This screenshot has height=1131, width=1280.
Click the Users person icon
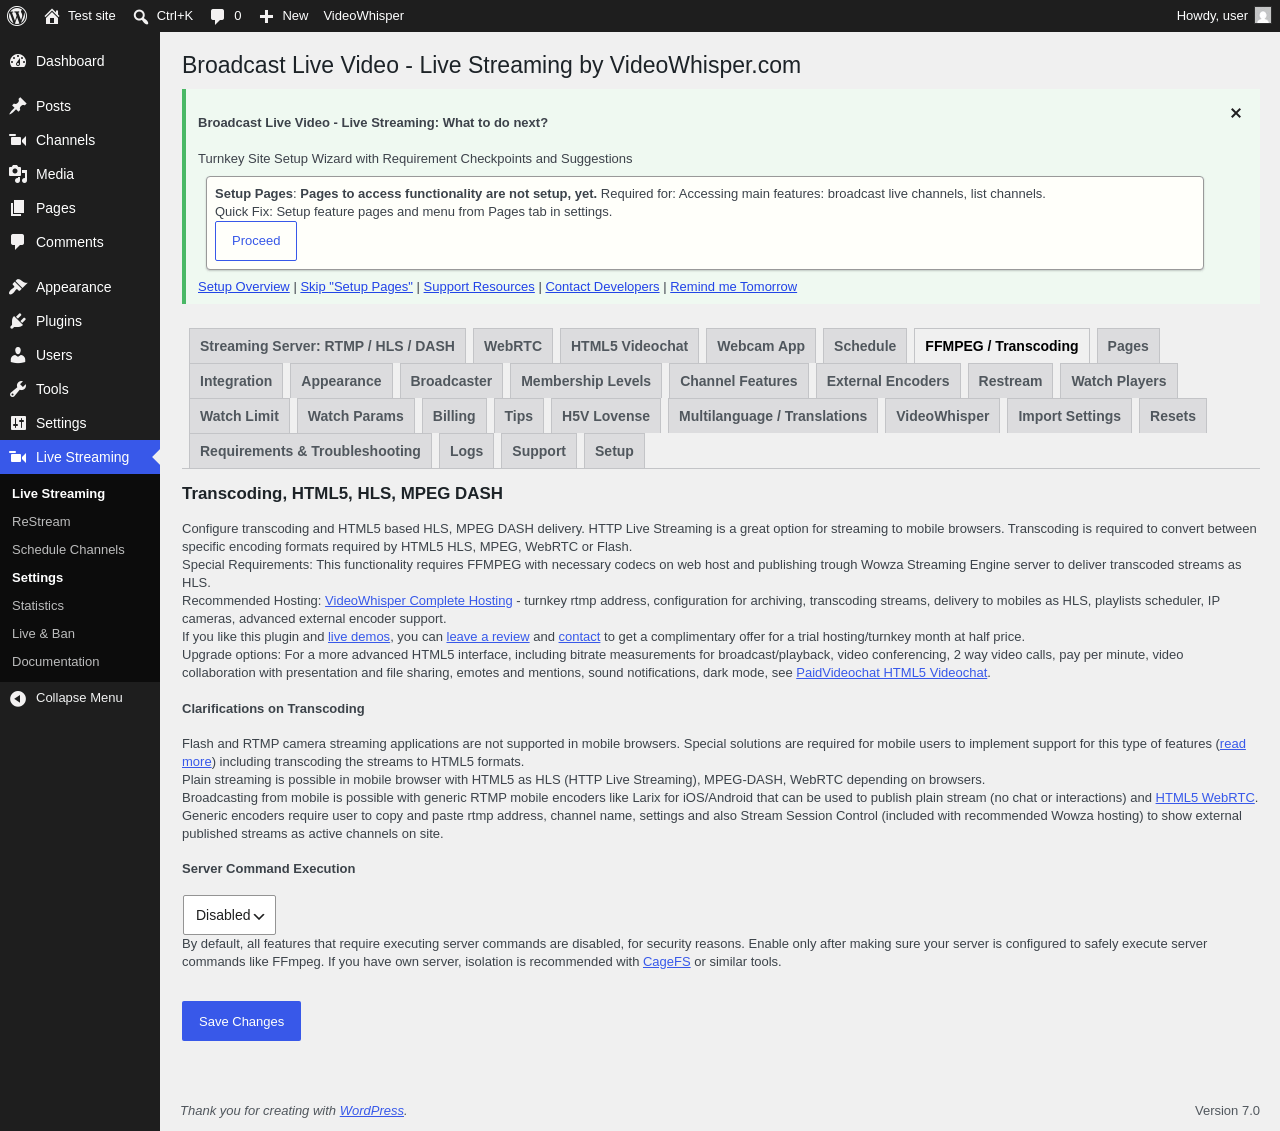pos(18,355)
